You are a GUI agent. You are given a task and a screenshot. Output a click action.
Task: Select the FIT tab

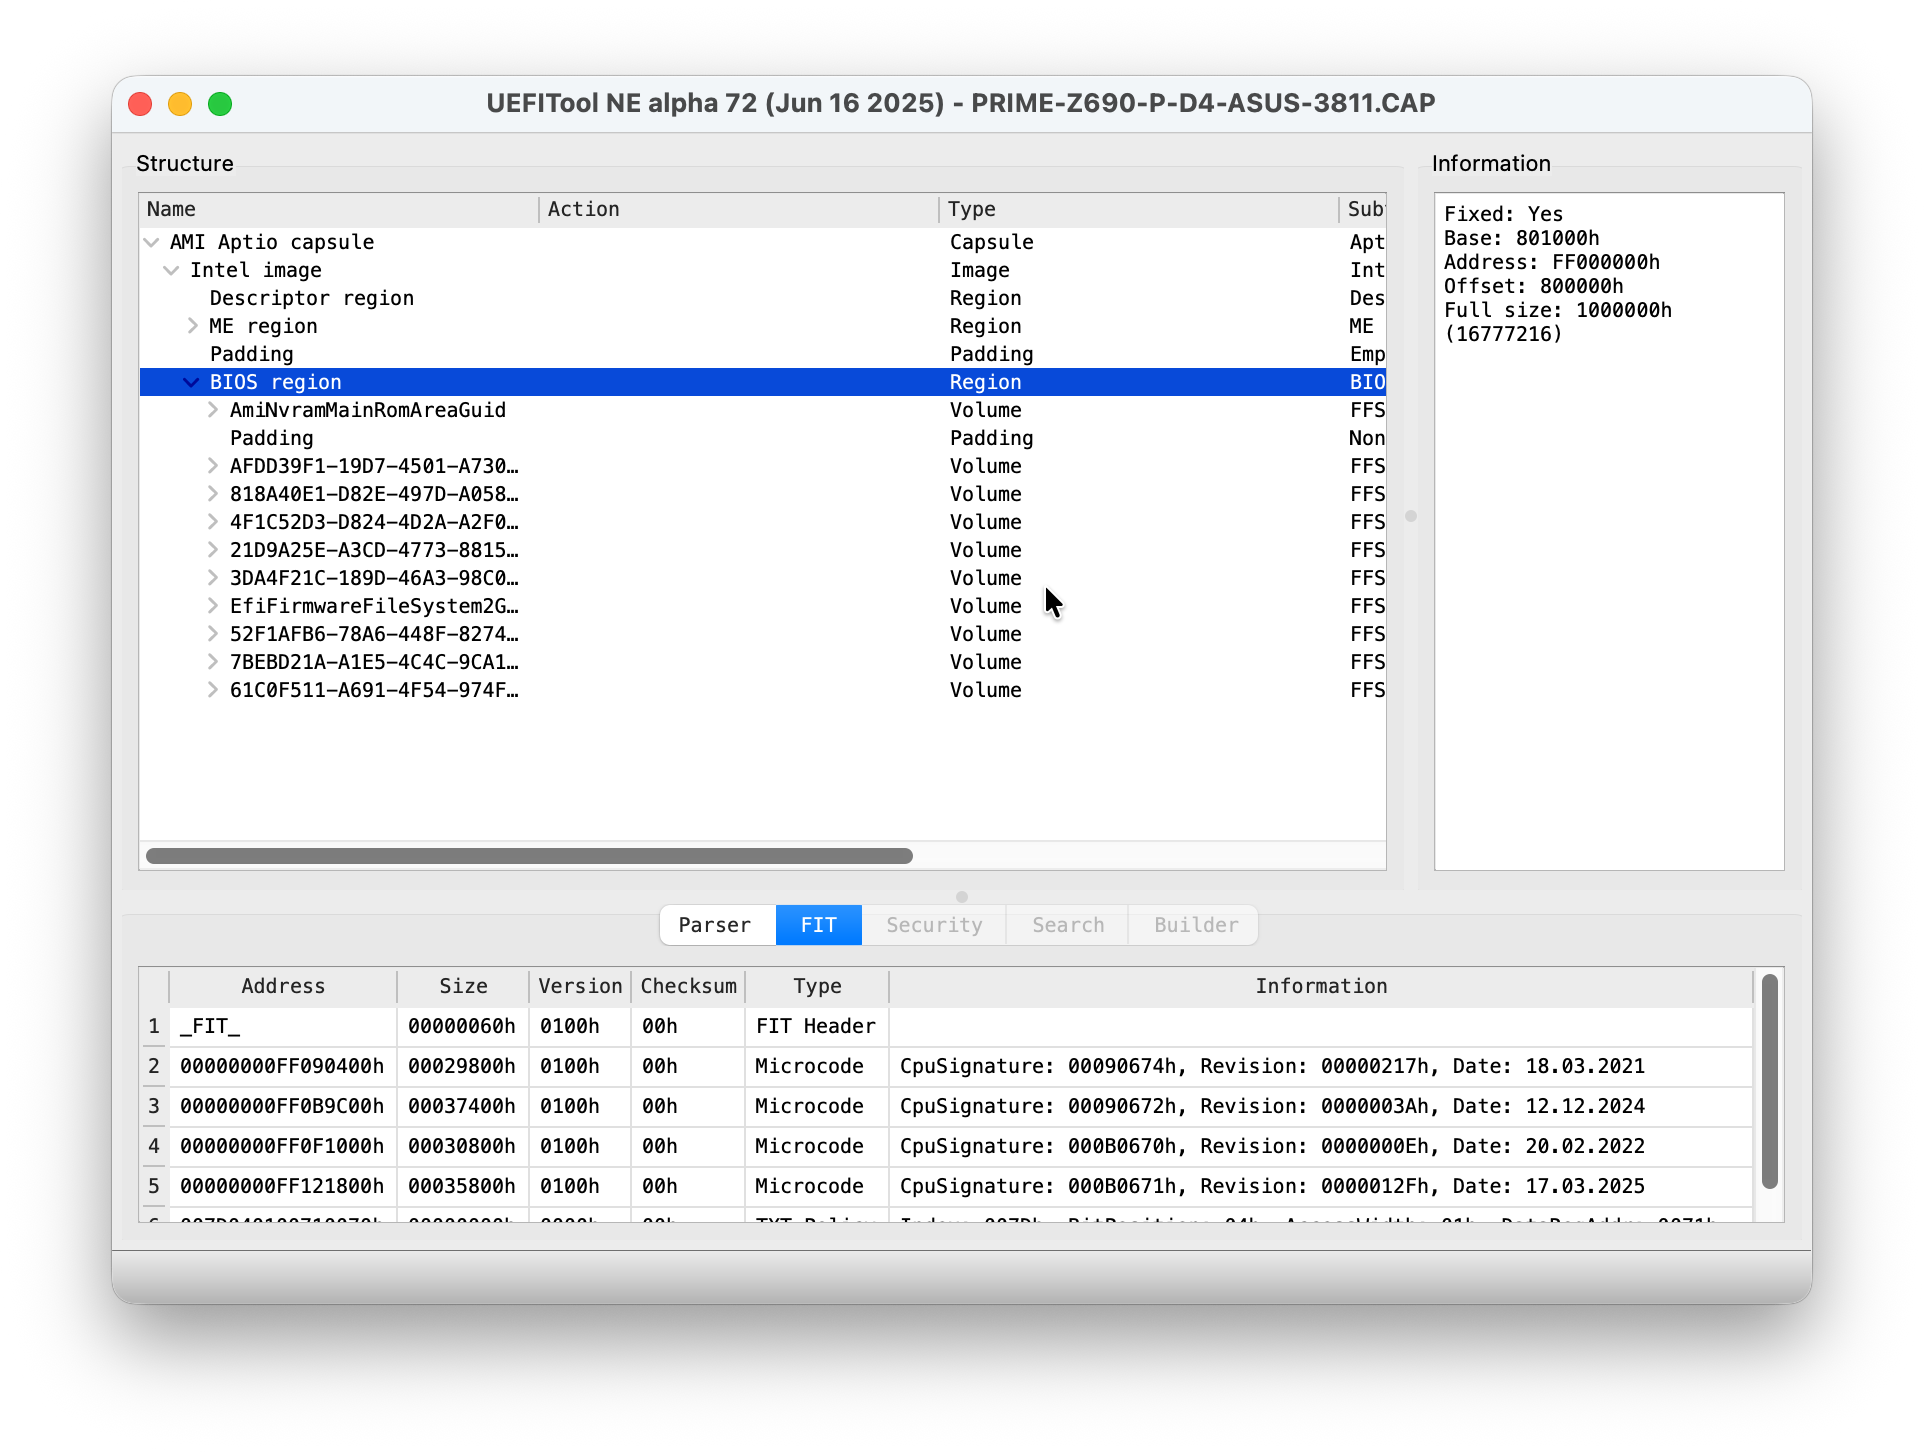pyautogui.click(x=818, y=925)
